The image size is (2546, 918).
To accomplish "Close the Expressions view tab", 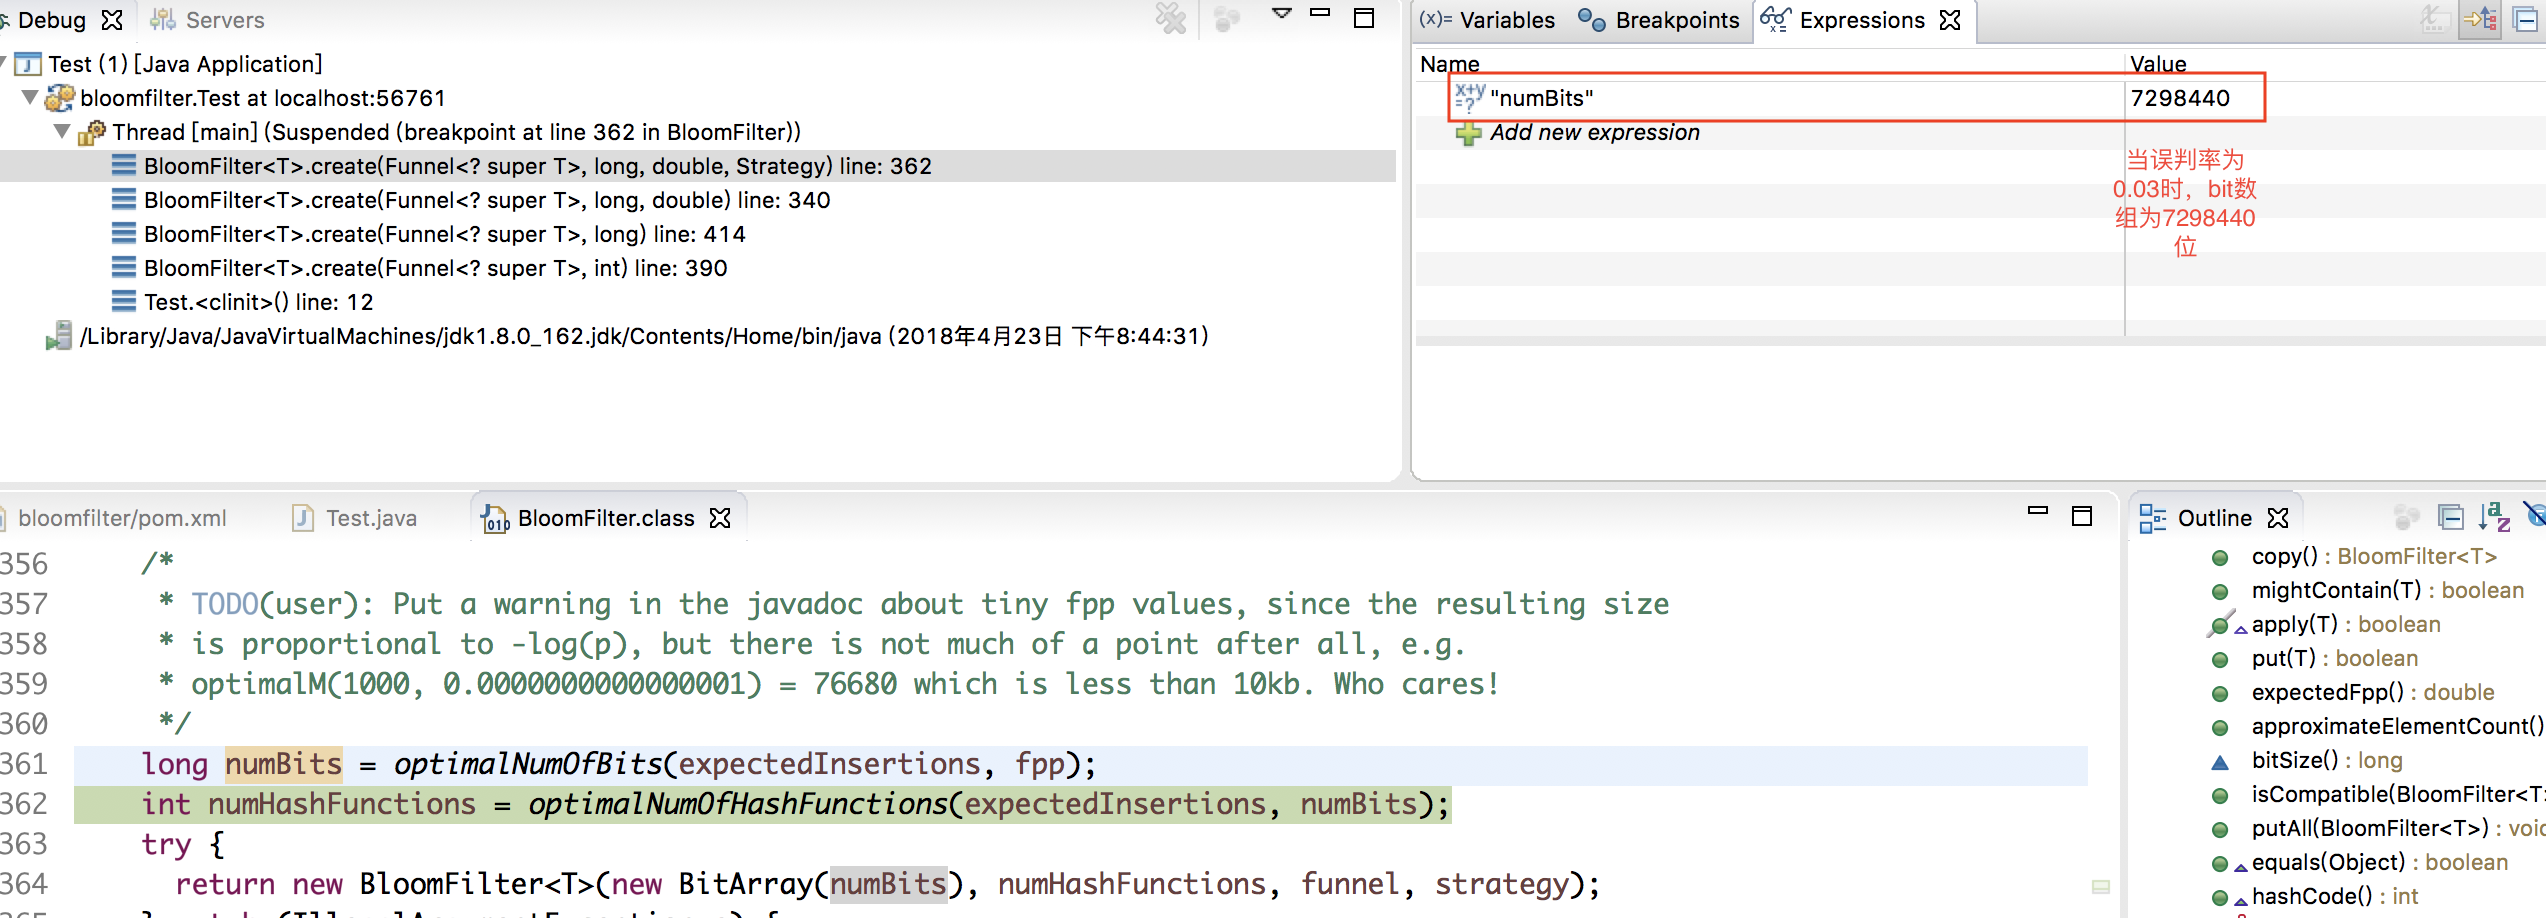I will click(1950, 20).
